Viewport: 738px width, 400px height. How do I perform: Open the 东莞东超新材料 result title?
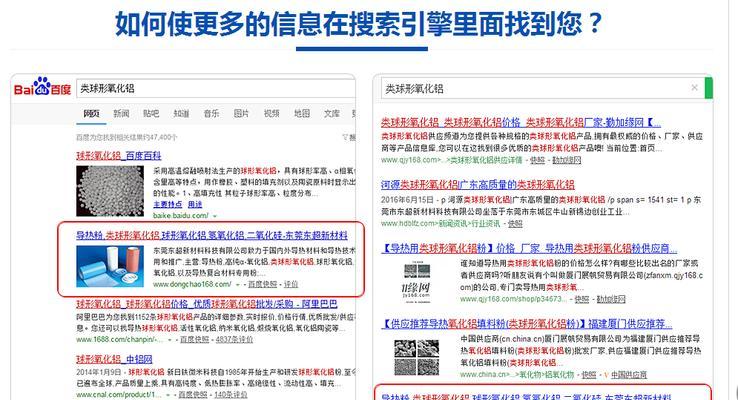coord(212,235)
